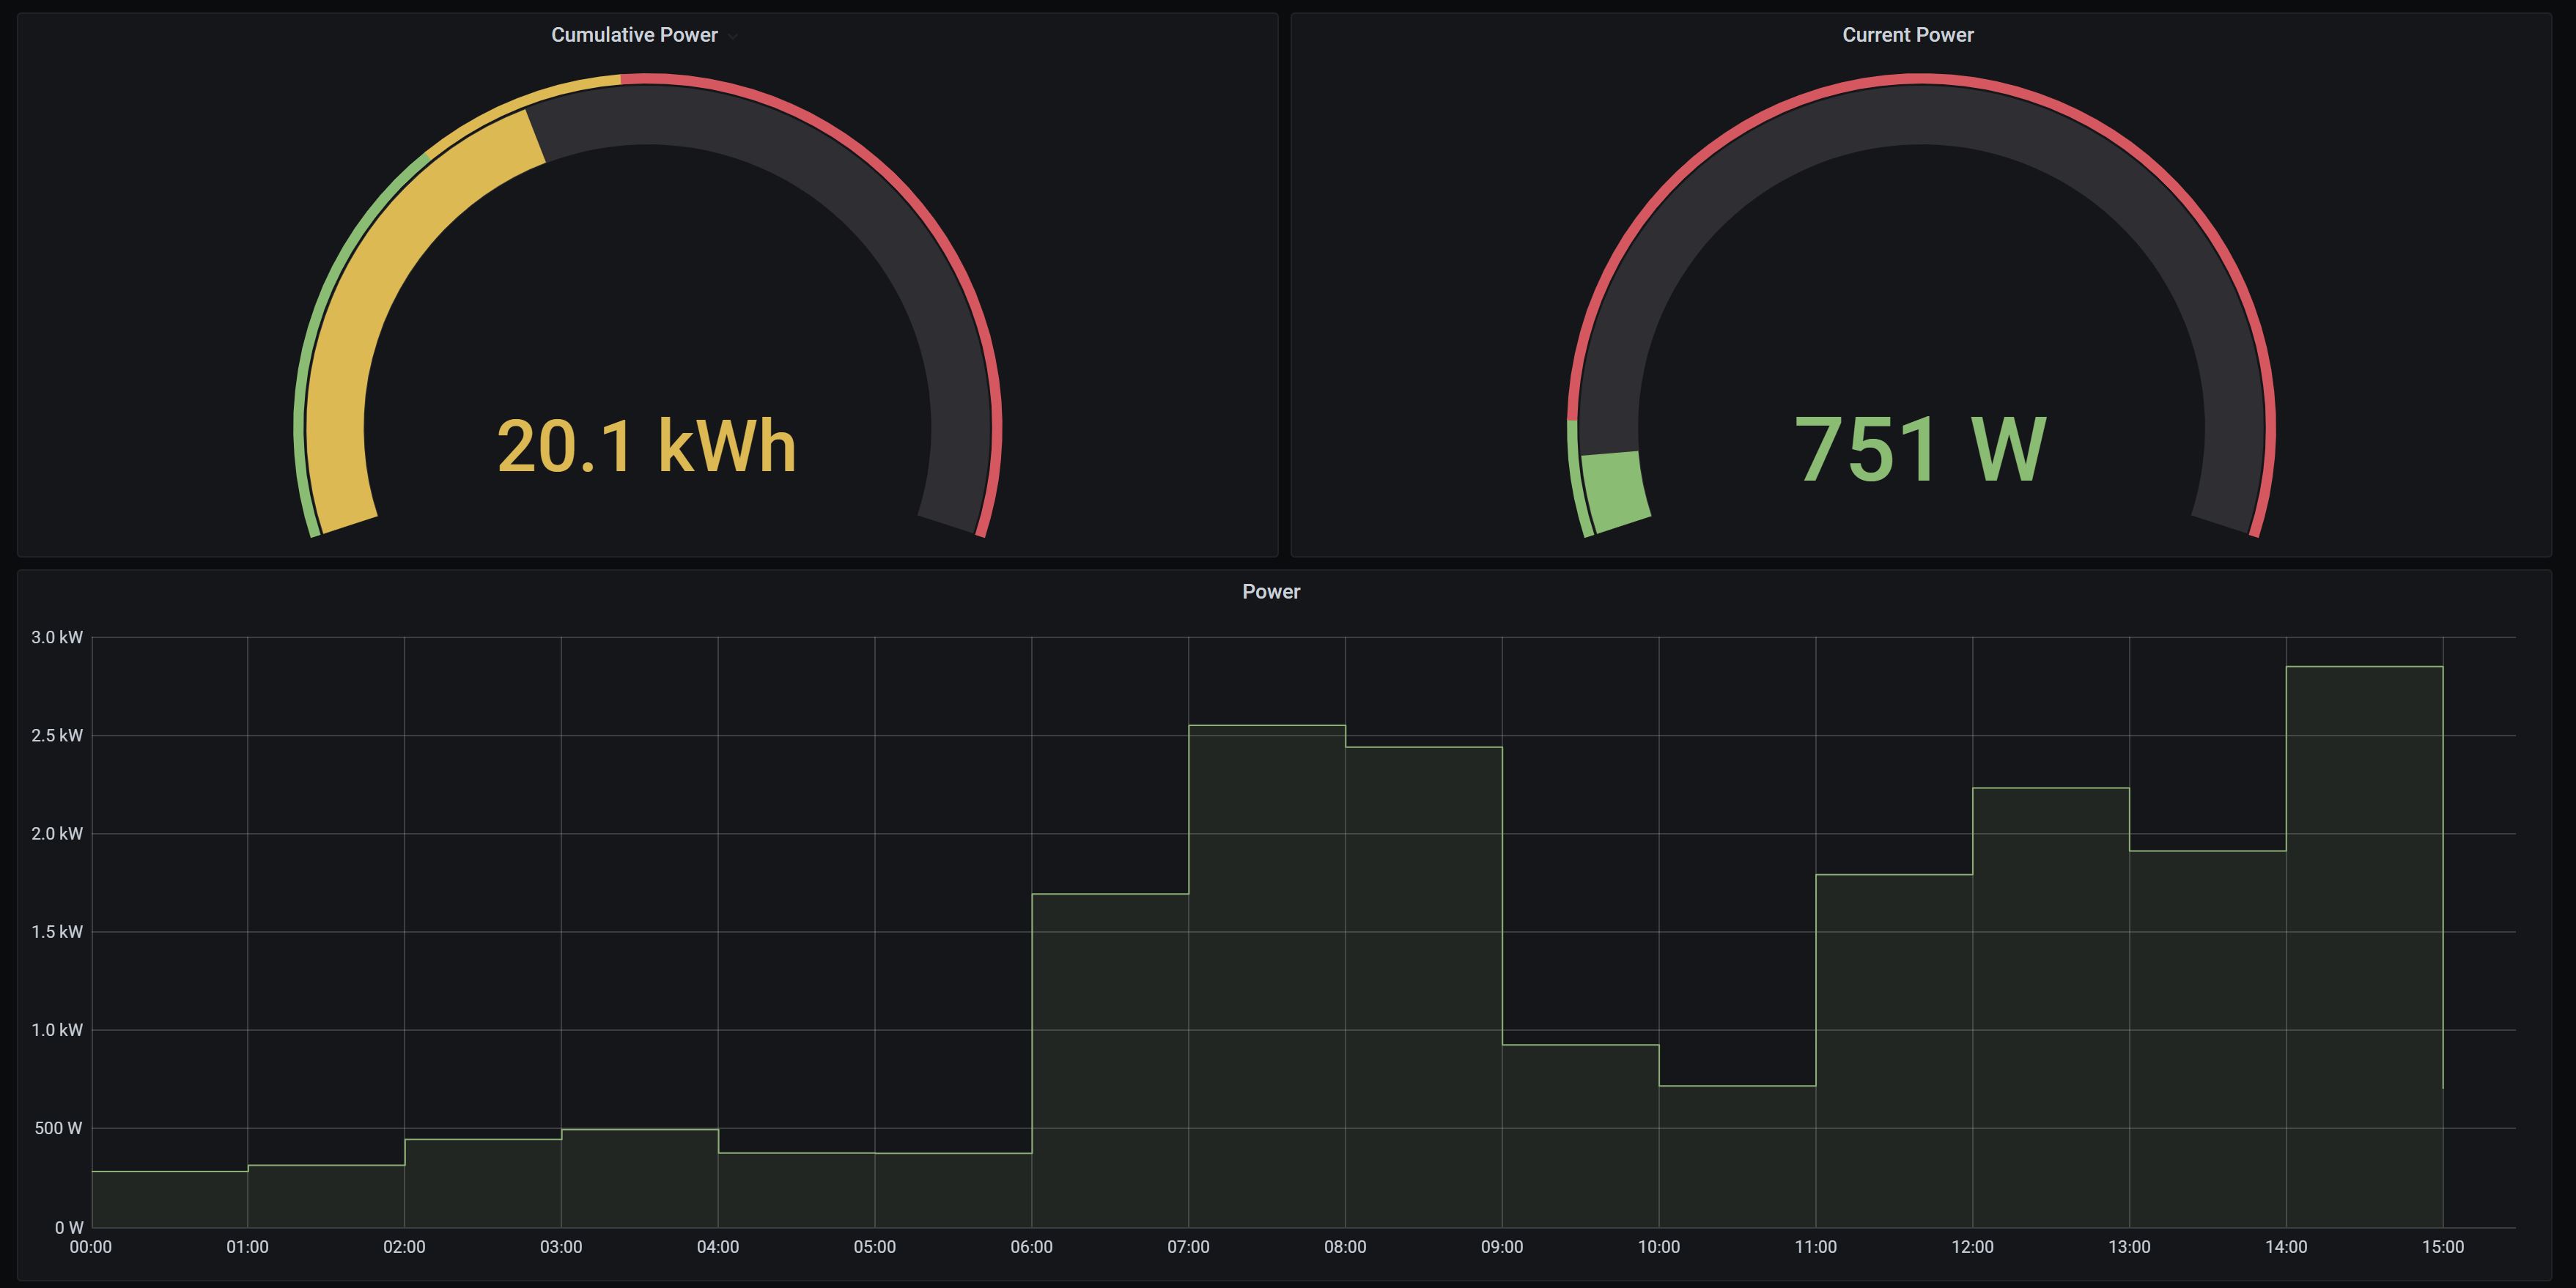Open the Current Power panel title
This screenshot has width=2576, height=1288.
tap(1907, 35)
